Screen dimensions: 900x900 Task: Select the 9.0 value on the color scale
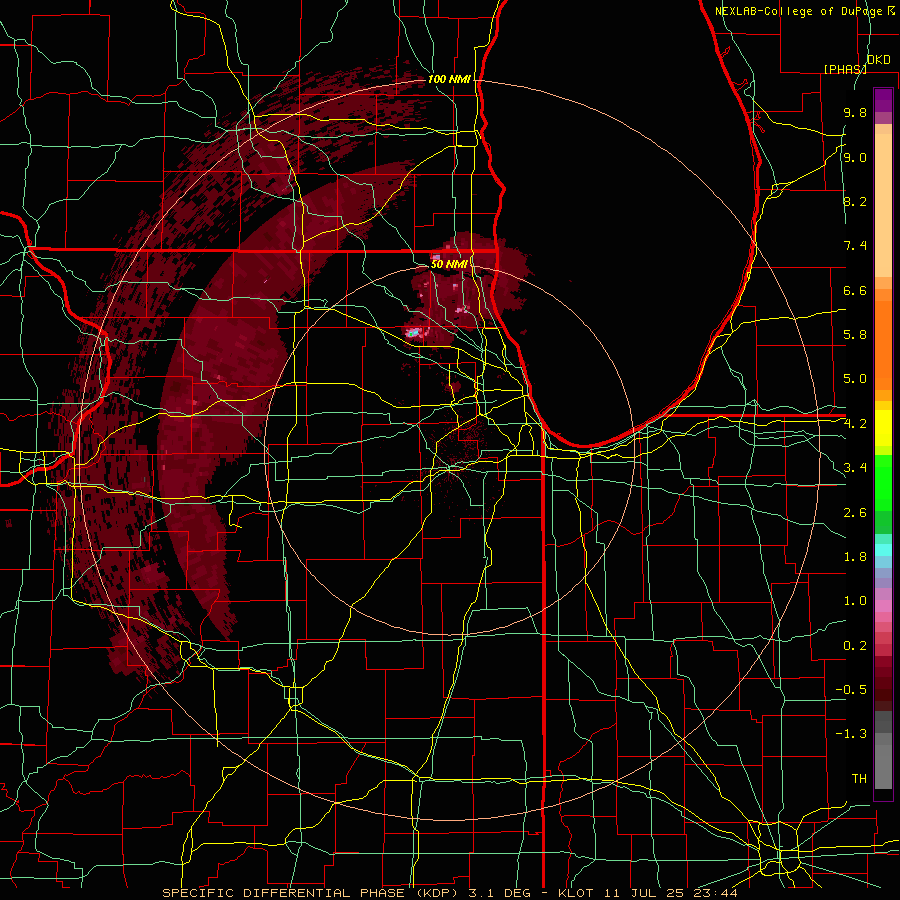pos(855,157)
